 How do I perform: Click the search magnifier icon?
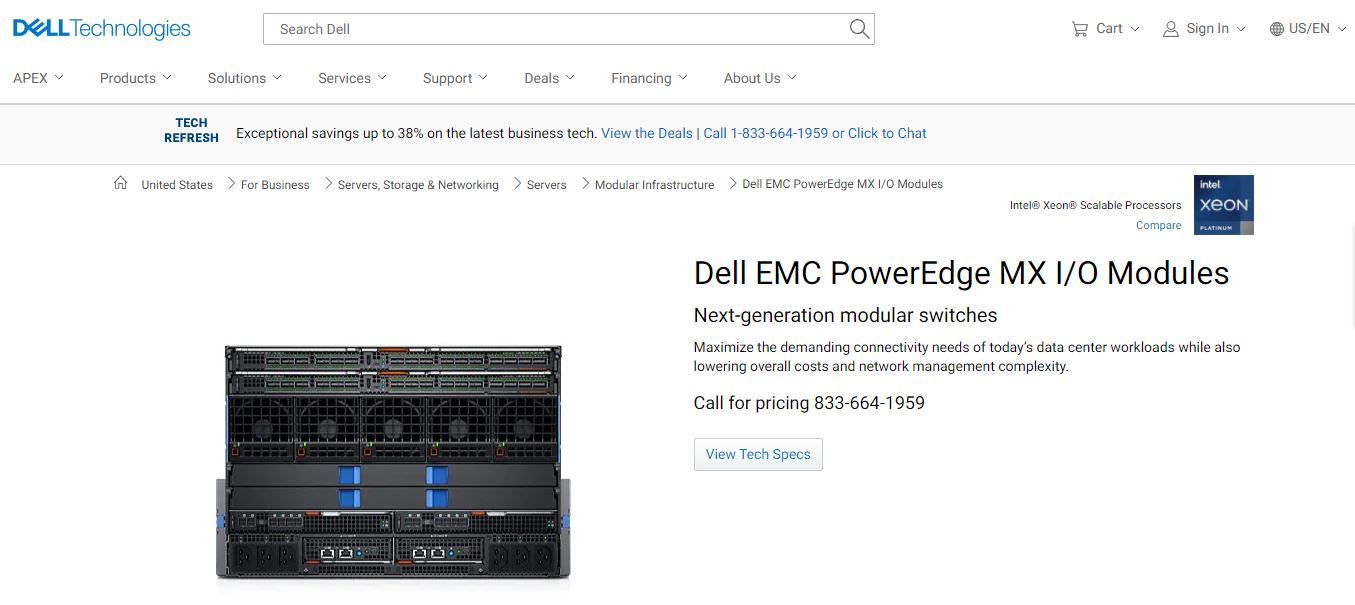click(859, 29)
